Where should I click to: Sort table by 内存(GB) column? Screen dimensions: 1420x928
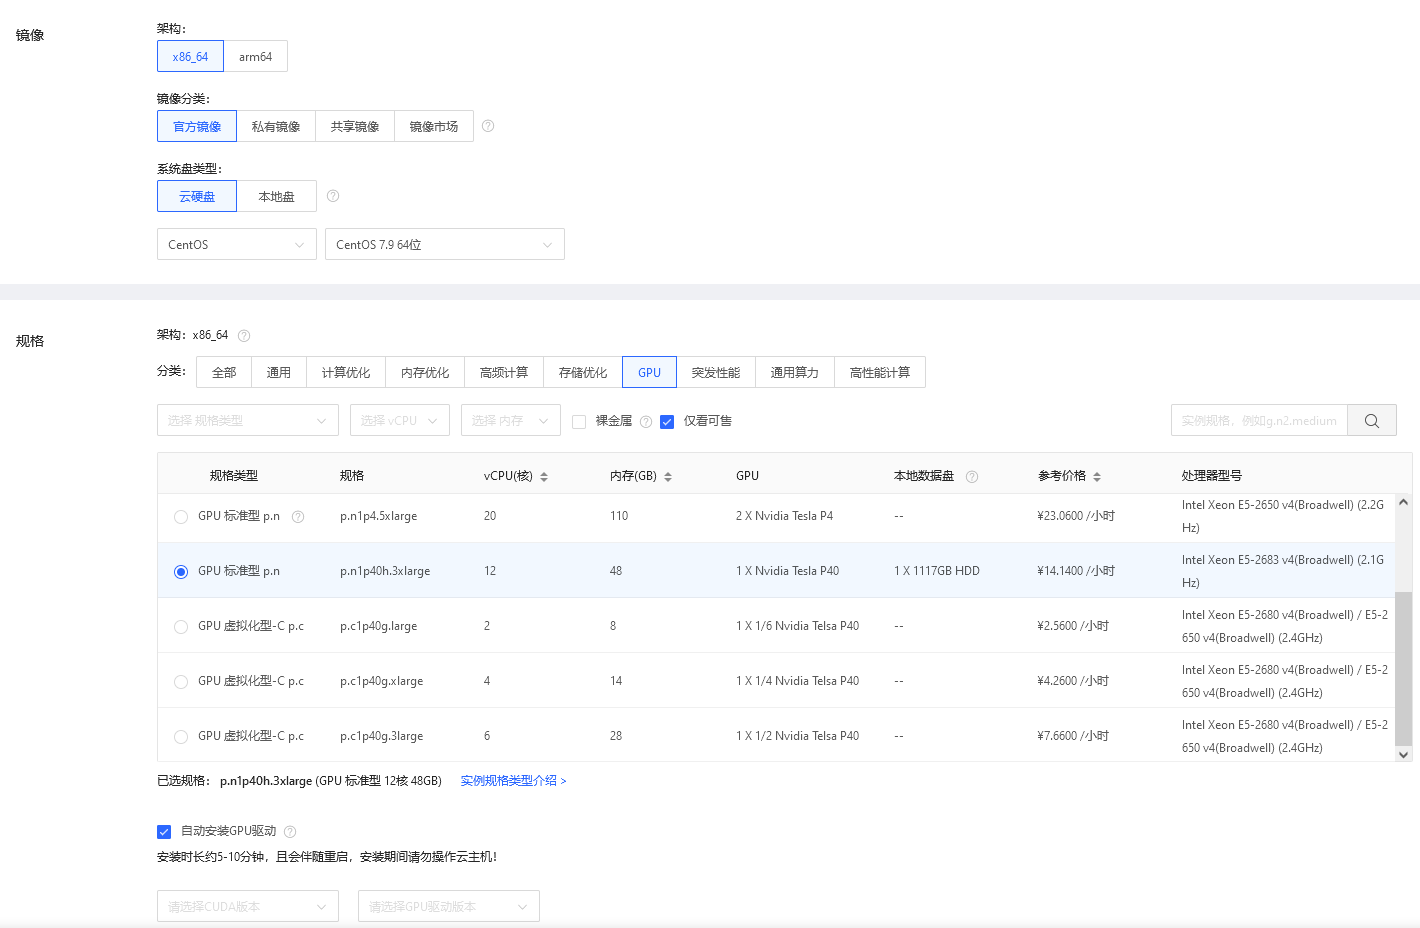668,477
